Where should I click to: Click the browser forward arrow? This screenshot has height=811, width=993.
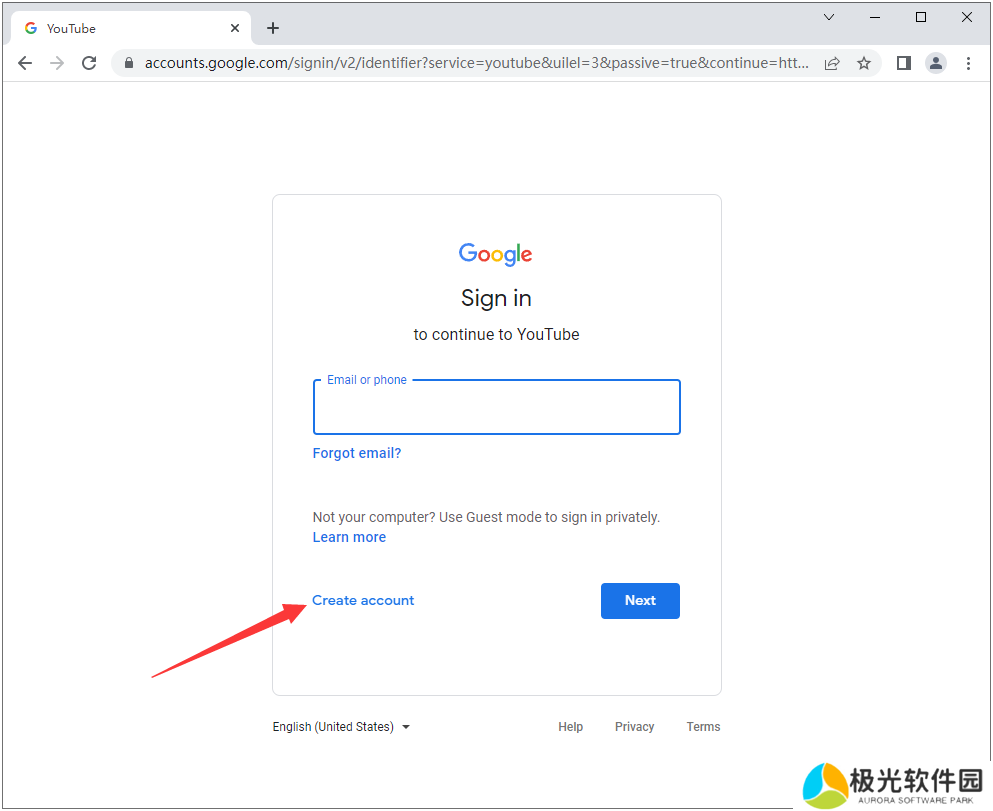[x=57, y=63]
